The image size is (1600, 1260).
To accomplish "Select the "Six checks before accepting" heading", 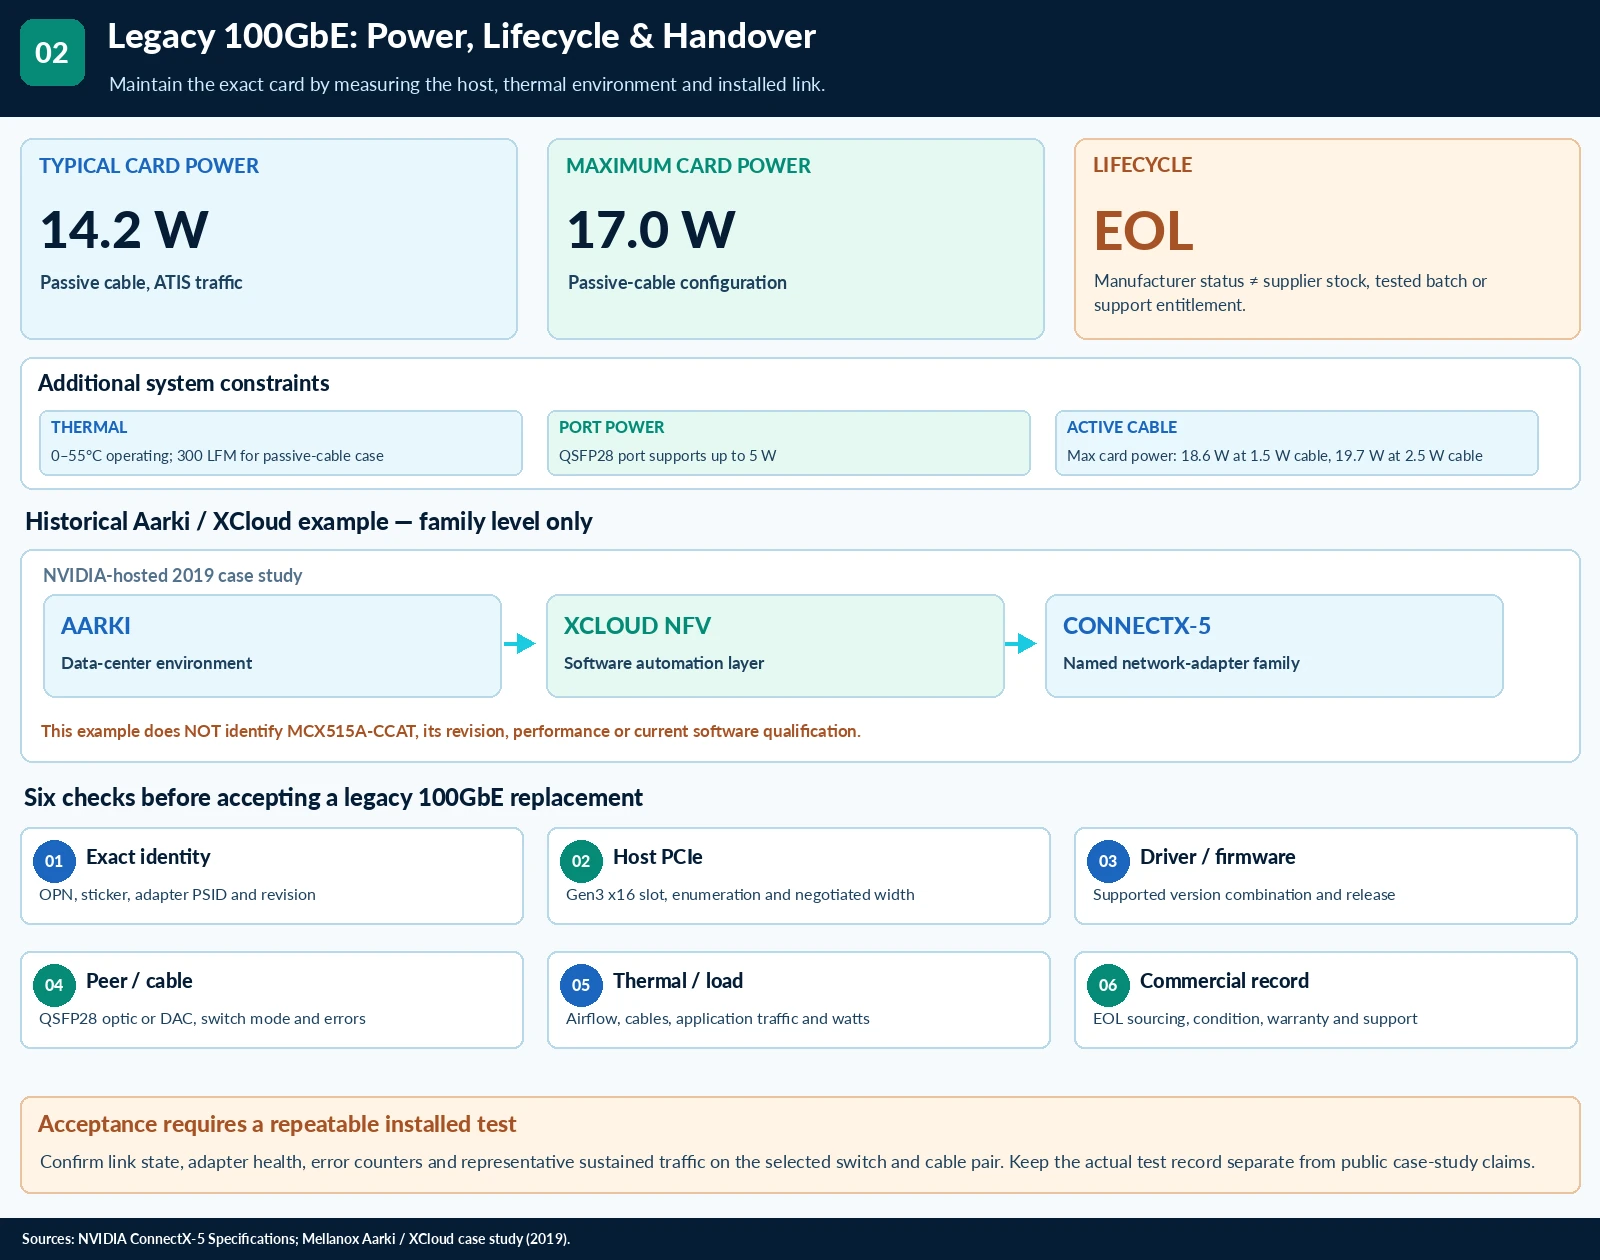I will (333, 797).
